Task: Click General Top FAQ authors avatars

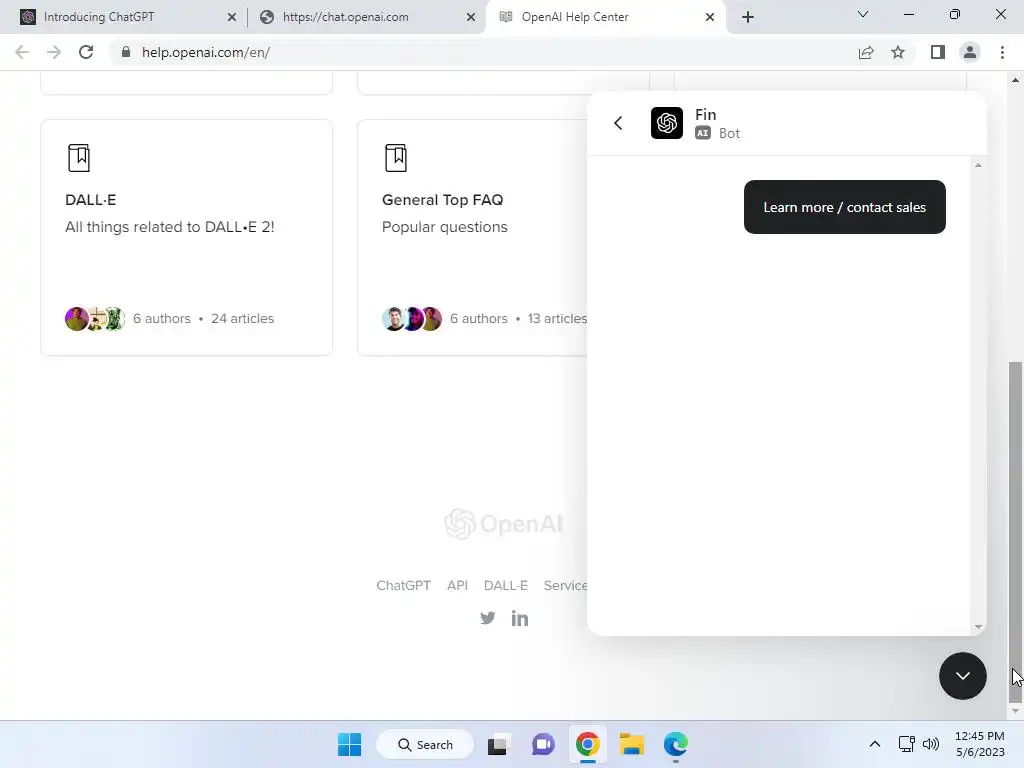Action: tap(412, 319)
